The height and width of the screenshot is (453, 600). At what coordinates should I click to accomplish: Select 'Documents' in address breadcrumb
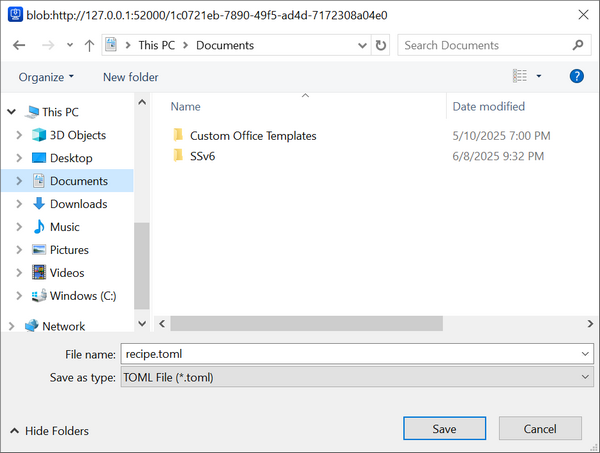click(x=225, y=45)
